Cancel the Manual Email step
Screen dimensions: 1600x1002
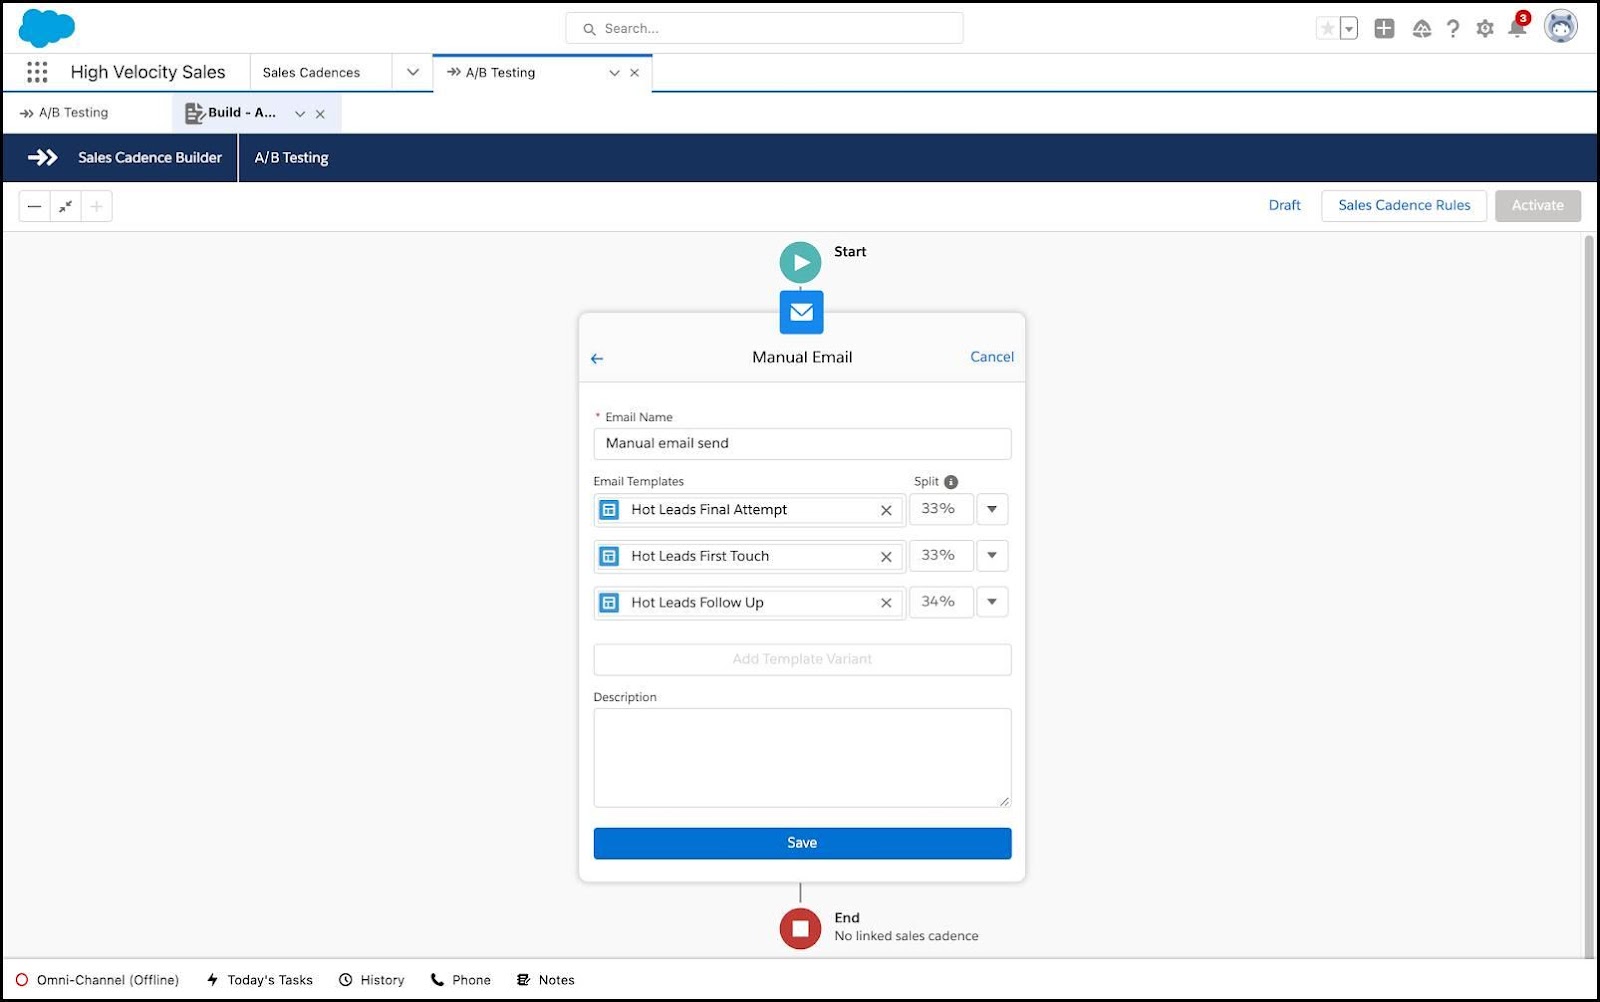pyautogui.click(x=992, y=357)
